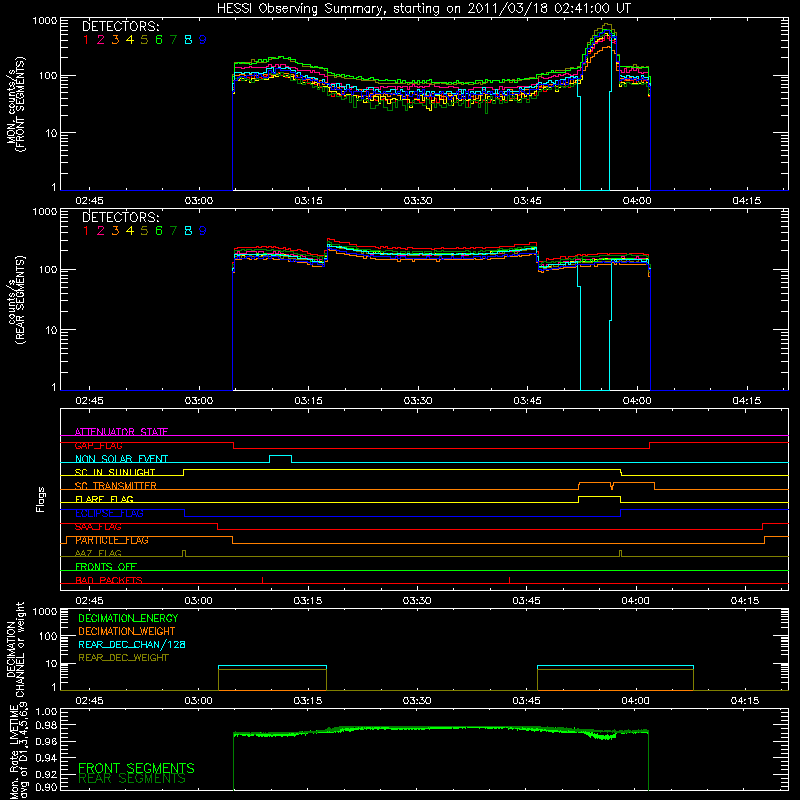Image resolution: width=800 pixels, height=800 pixels.
Task: Click the NON_SOLAR_EVENT flag label
Action: [121, 459]
